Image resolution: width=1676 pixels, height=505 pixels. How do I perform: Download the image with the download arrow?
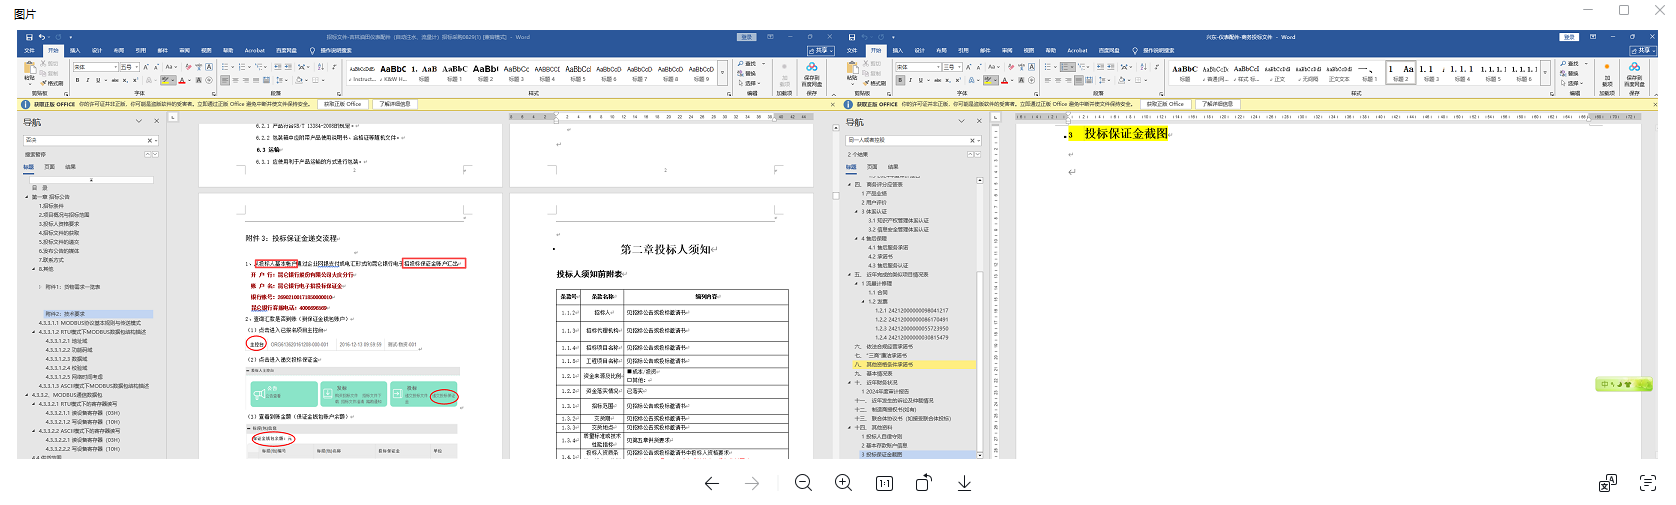click(x=964, y=483)
